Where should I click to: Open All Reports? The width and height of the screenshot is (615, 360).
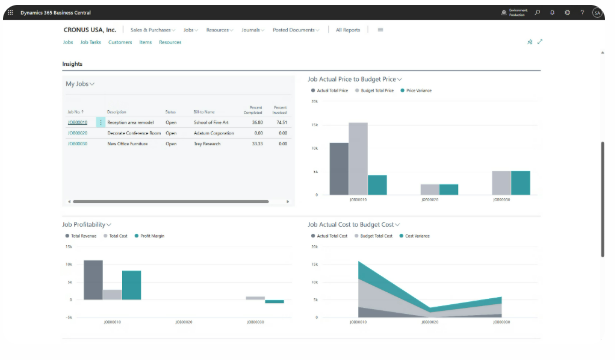[x=348, y=30]
